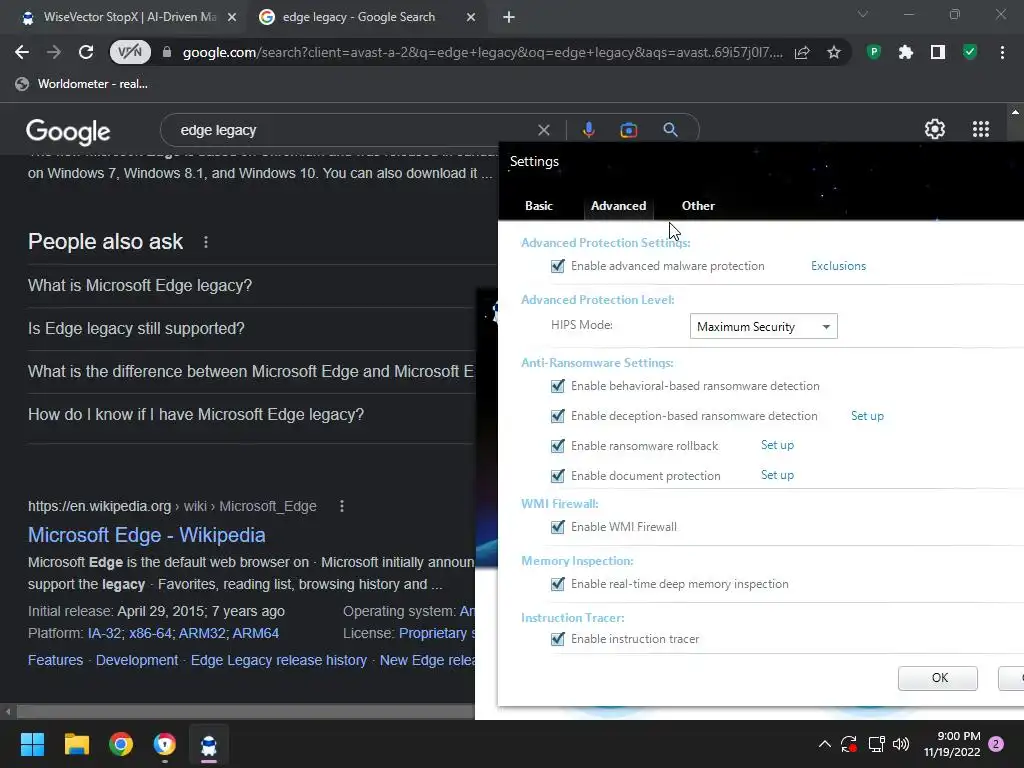The width and height of the screenshot is (1024, 768).
Task: Toggle Enable ransomware rollback checkbox
Action: [558, 446]
